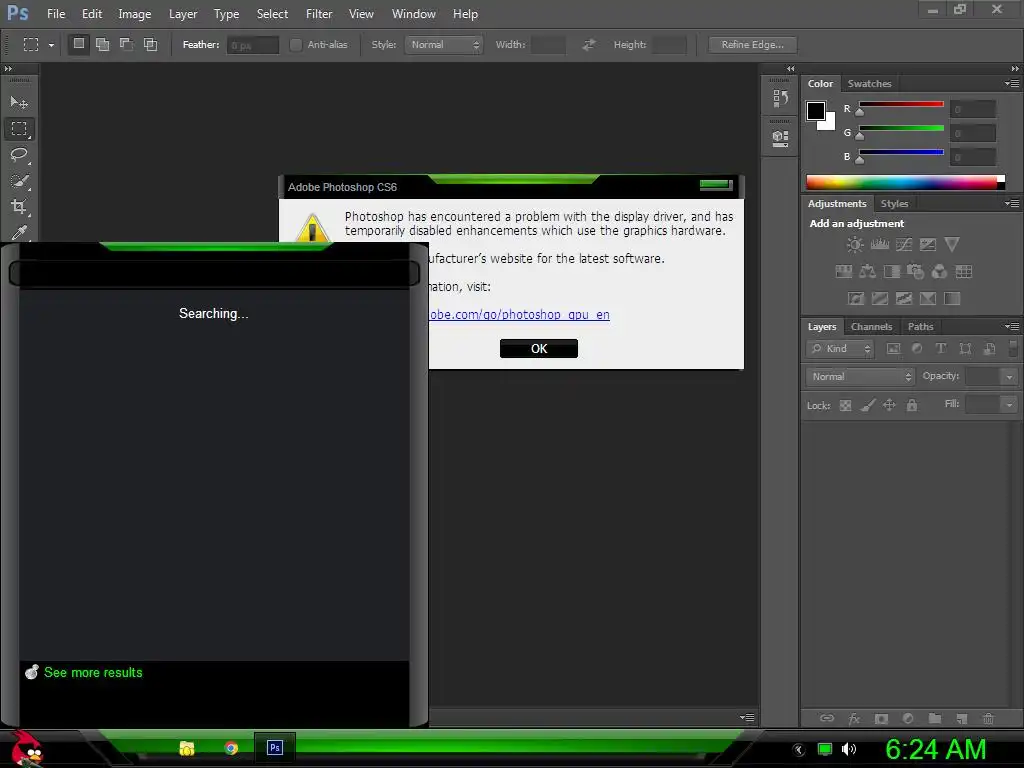Click Add to selection mode icon
This screenshot has width=1024, height=768.
(x=103, y=44)
